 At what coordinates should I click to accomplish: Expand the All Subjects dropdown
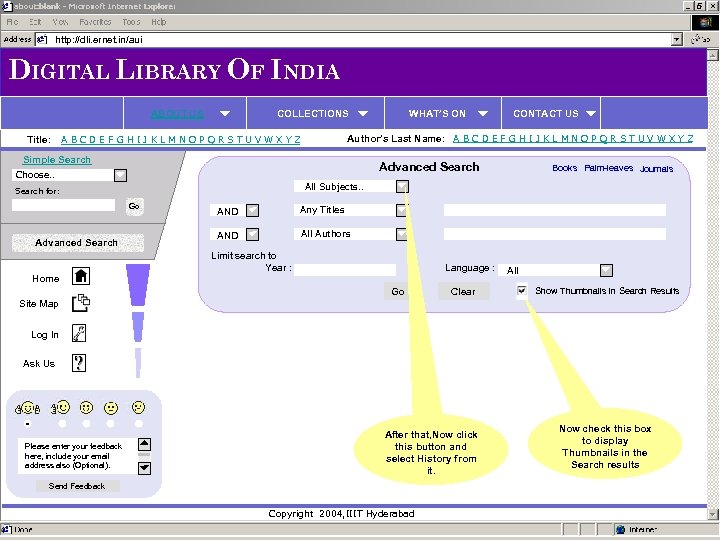tap(402, 186)
